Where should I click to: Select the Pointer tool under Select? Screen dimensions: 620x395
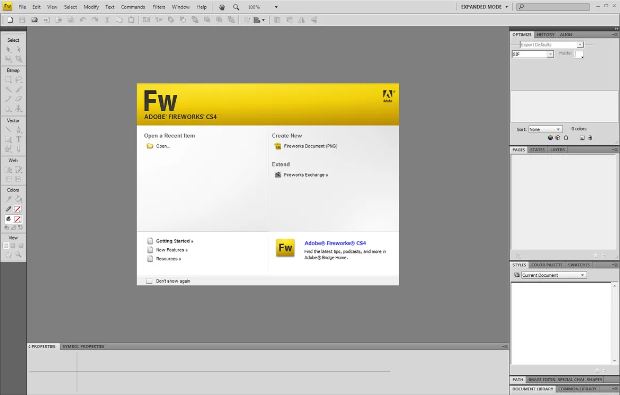(x=8, y=50)
